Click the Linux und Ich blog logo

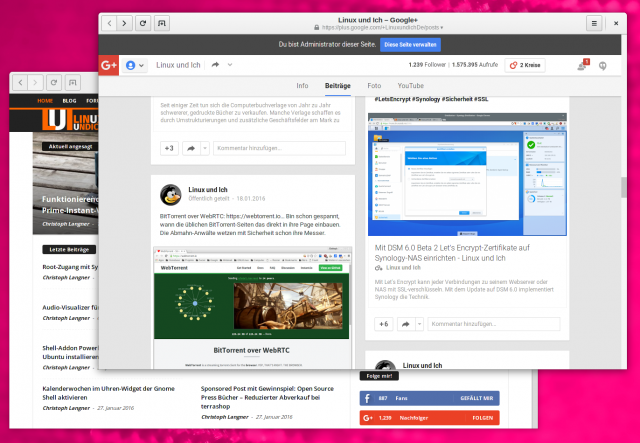70,121
